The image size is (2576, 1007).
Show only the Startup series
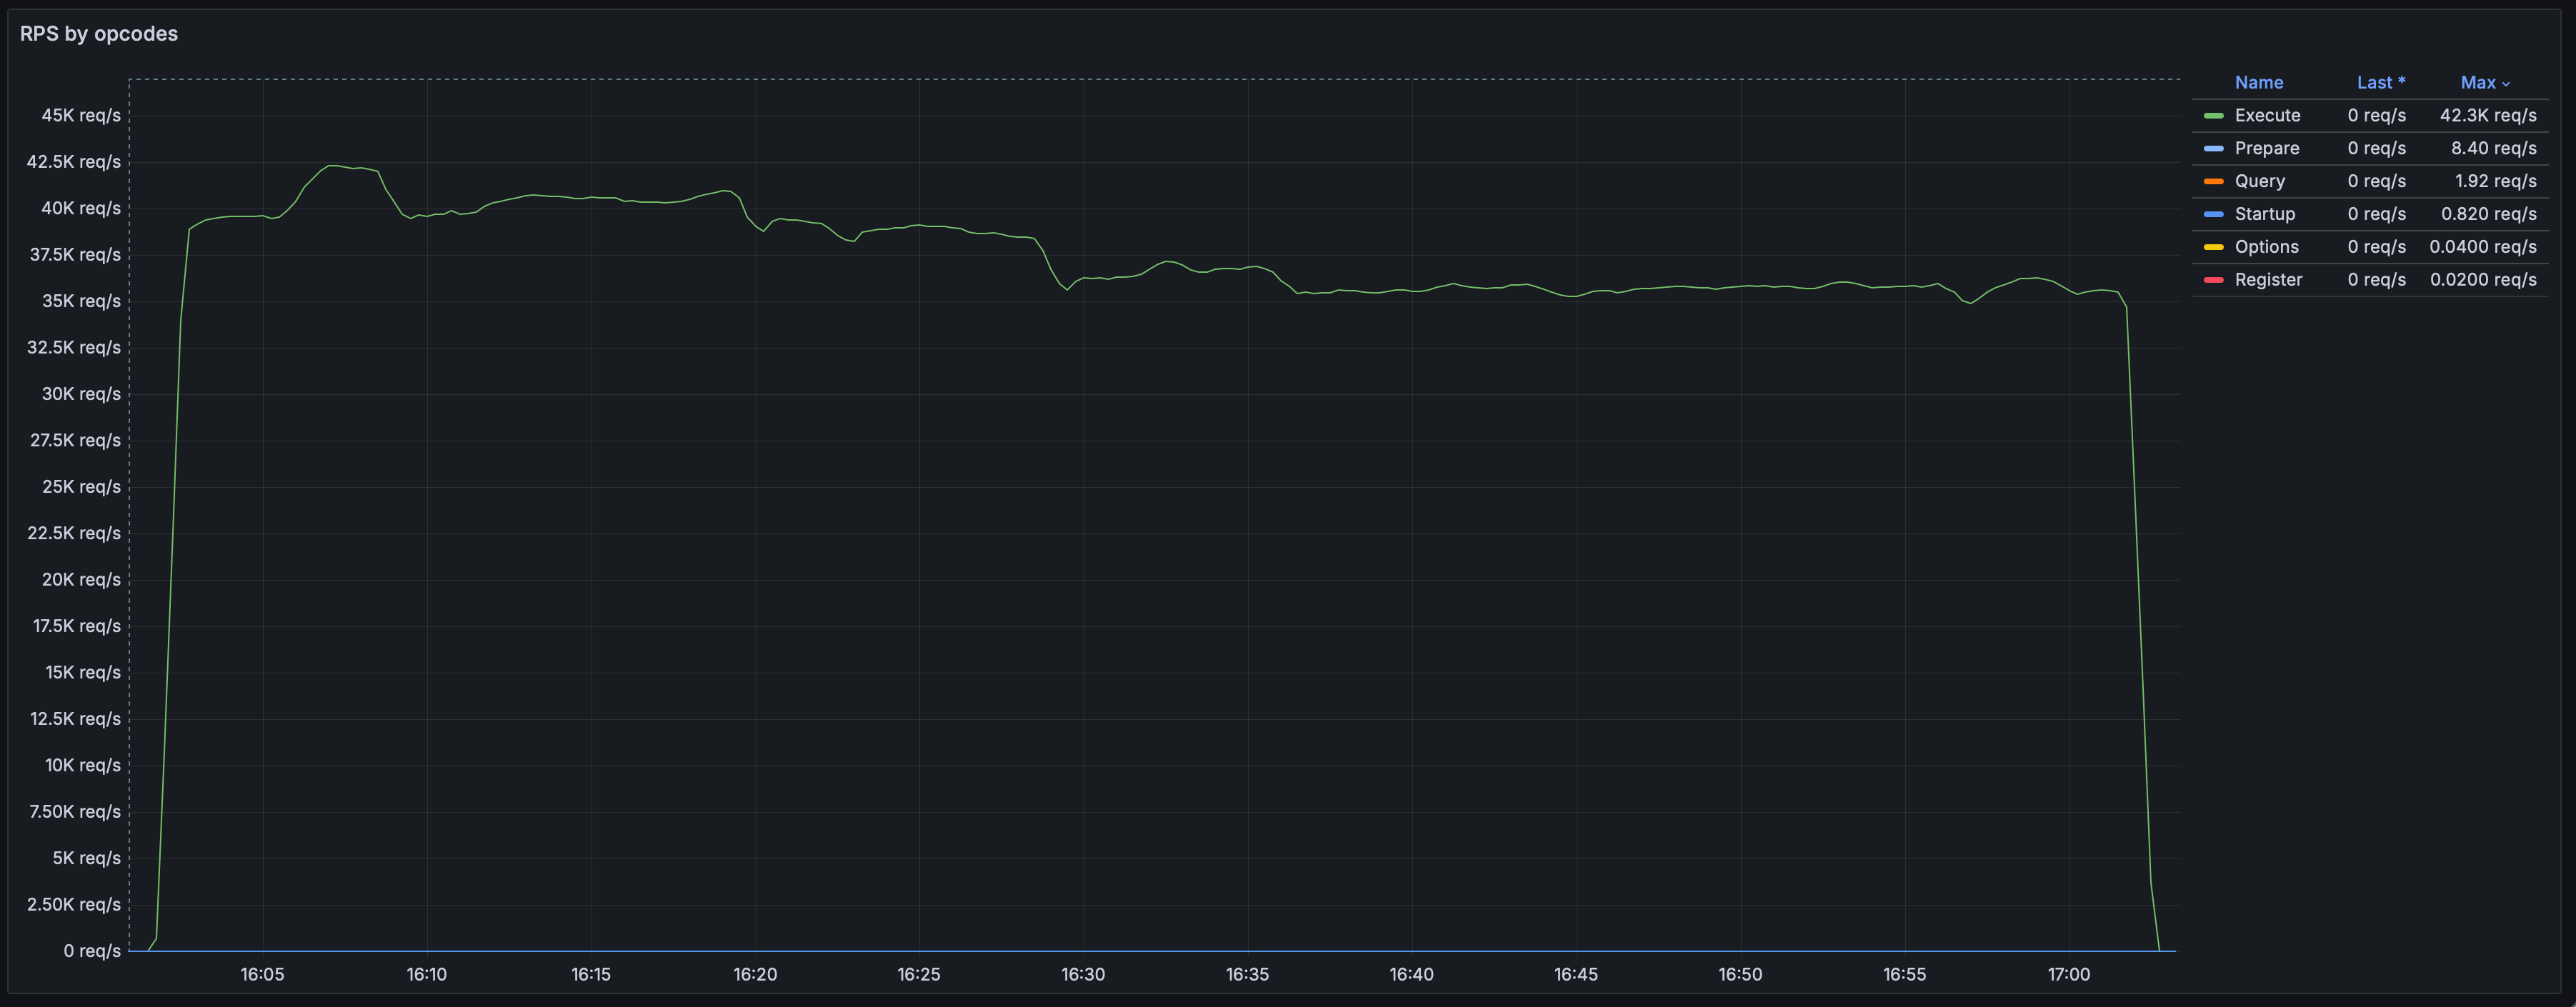point(2265,214)
